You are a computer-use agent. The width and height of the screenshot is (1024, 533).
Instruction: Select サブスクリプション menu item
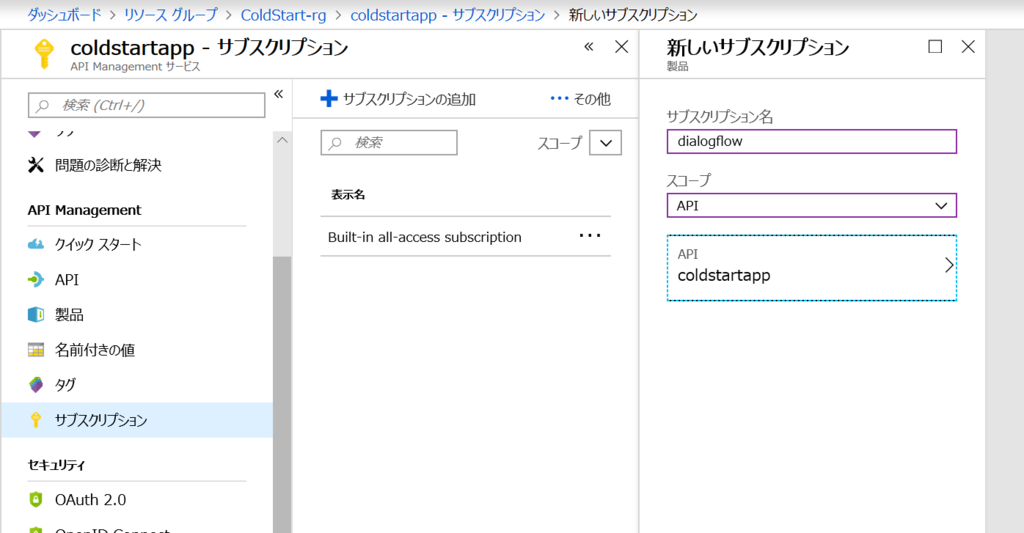(137, 420)
